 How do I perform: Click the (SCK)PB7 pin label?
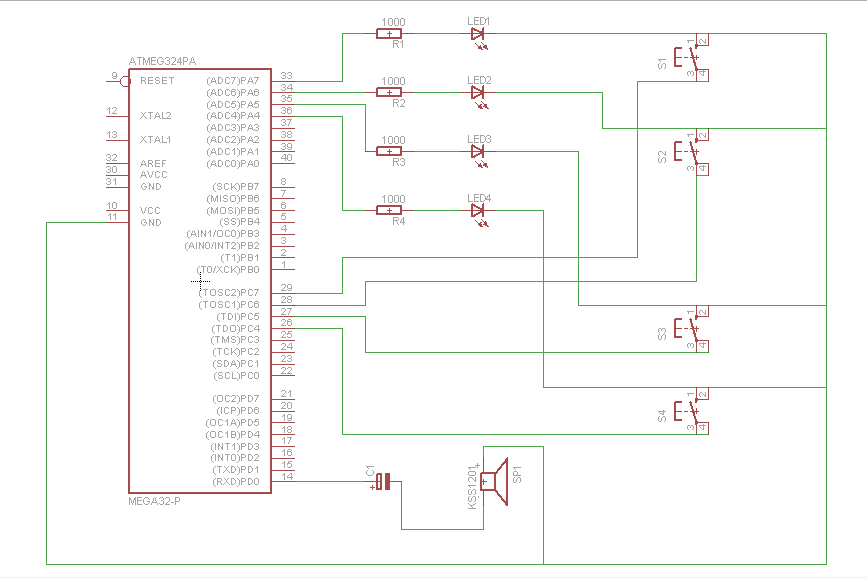pos(236,187)
